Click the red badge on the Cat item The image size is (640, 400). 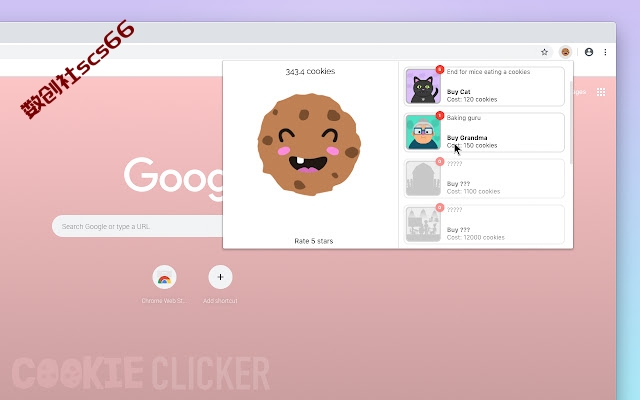[440, 70]
